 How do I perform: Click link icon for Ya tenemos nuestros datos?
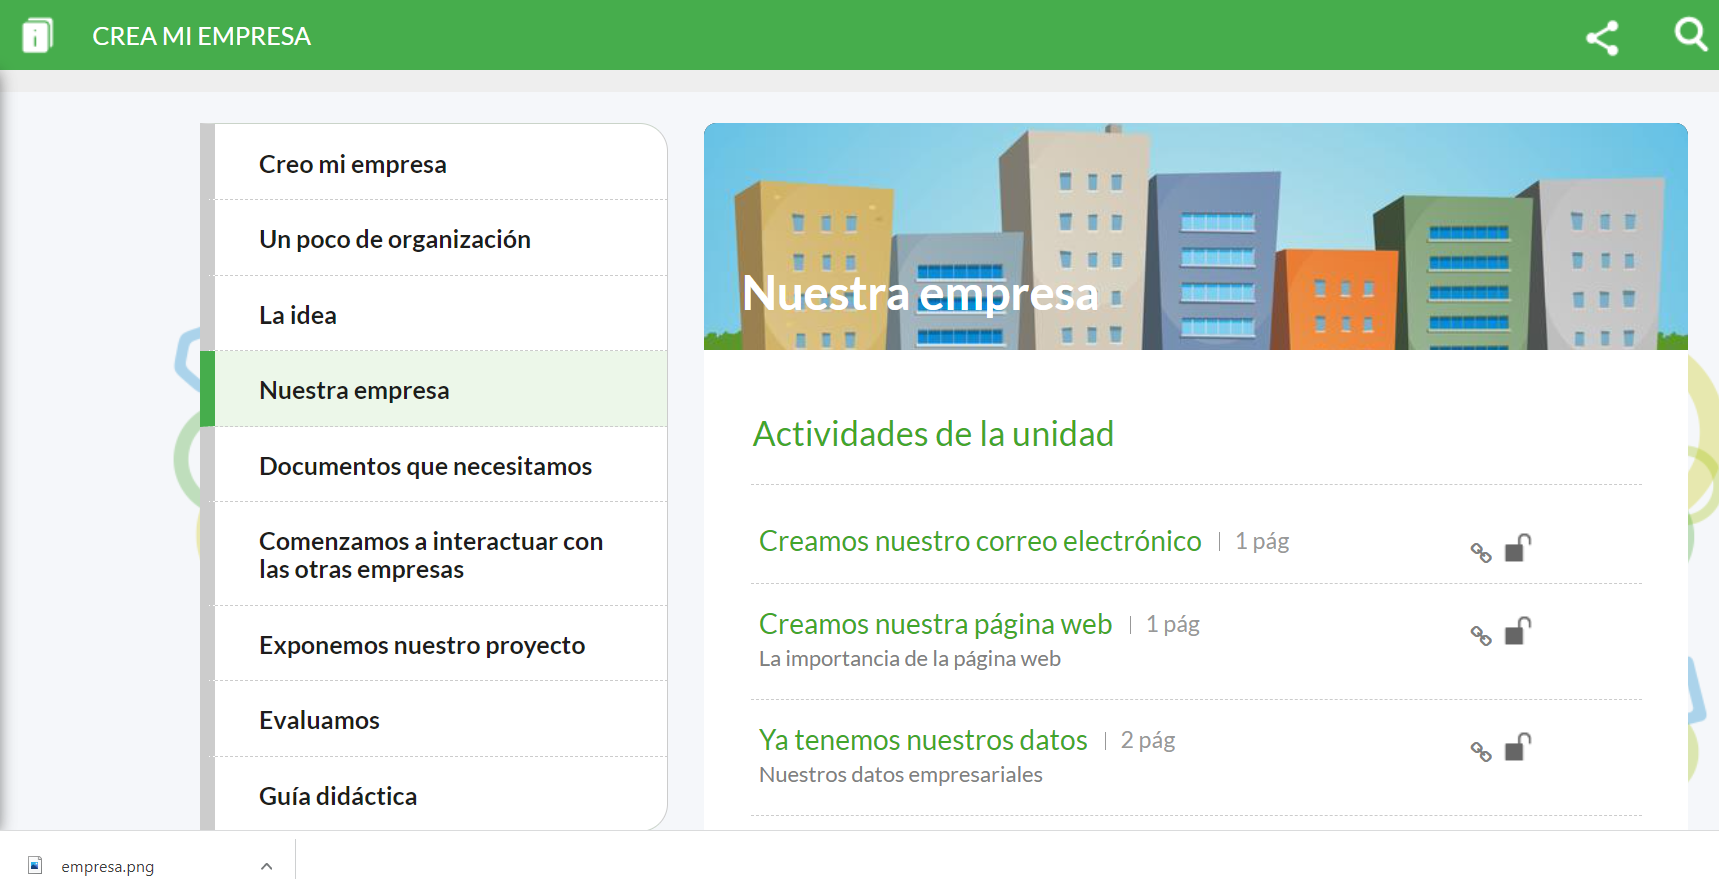point(1481,751)
